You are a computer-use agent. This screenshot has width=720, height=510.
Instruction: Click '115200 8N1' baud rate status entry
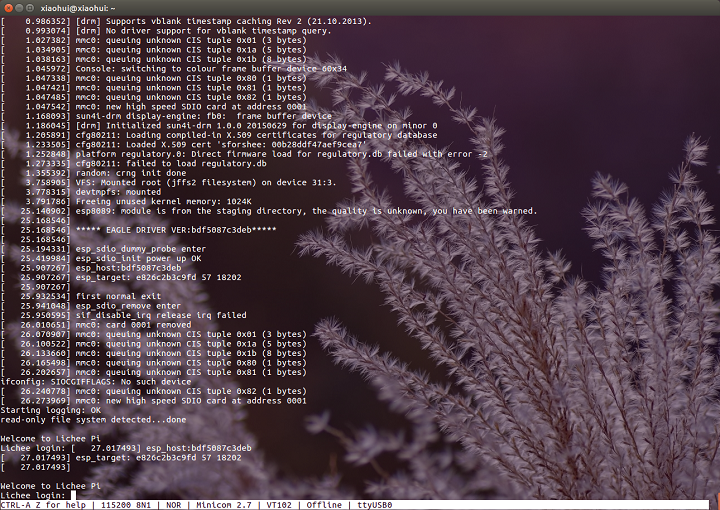(x=126, y=505)
